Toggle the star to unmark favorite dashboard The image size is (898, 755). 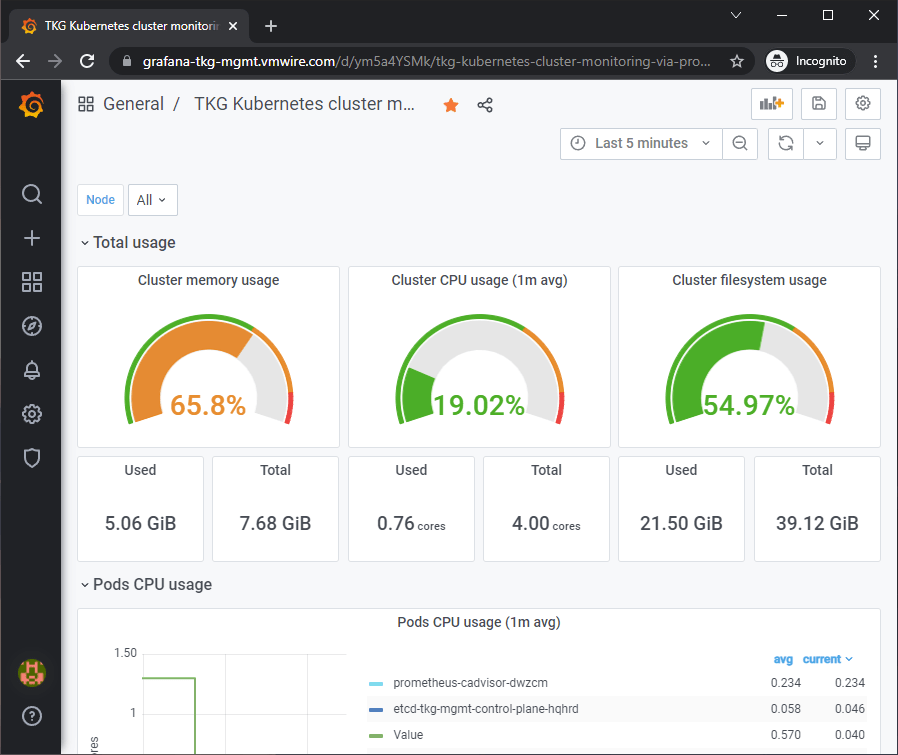coord(451,105)
